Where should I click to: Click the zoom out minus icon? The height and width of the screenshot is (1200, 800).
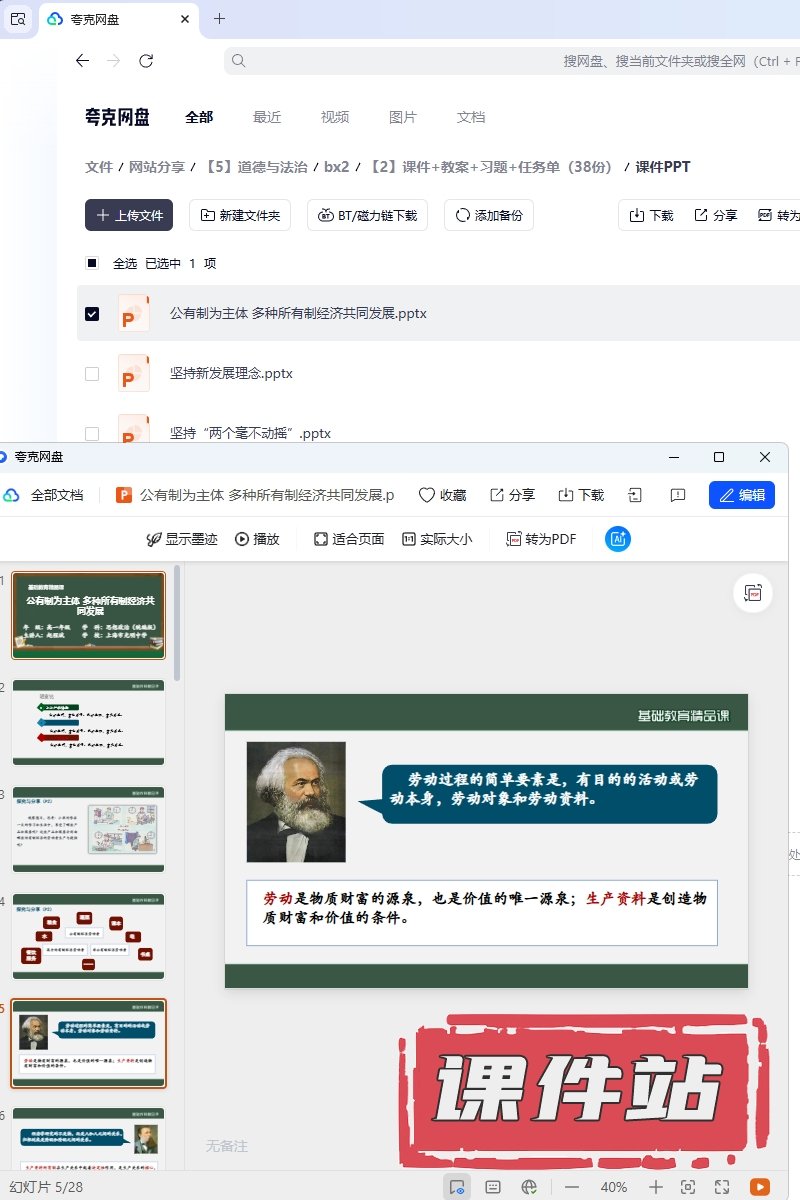pos(572,1187)
